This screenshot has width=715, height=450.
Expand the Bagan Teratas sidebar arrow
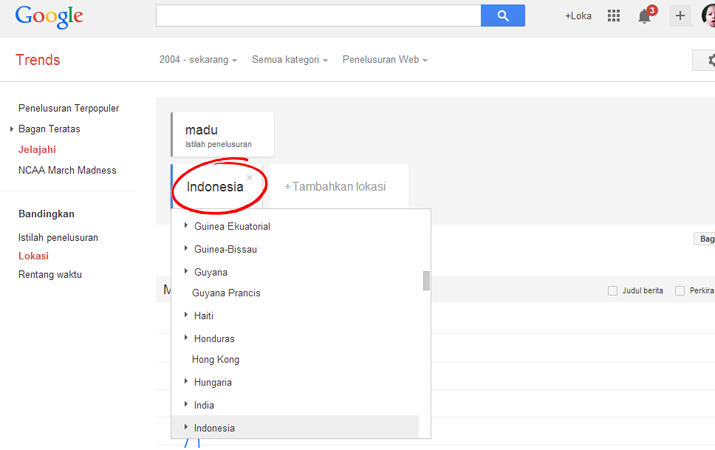click(x=11, y=129)
